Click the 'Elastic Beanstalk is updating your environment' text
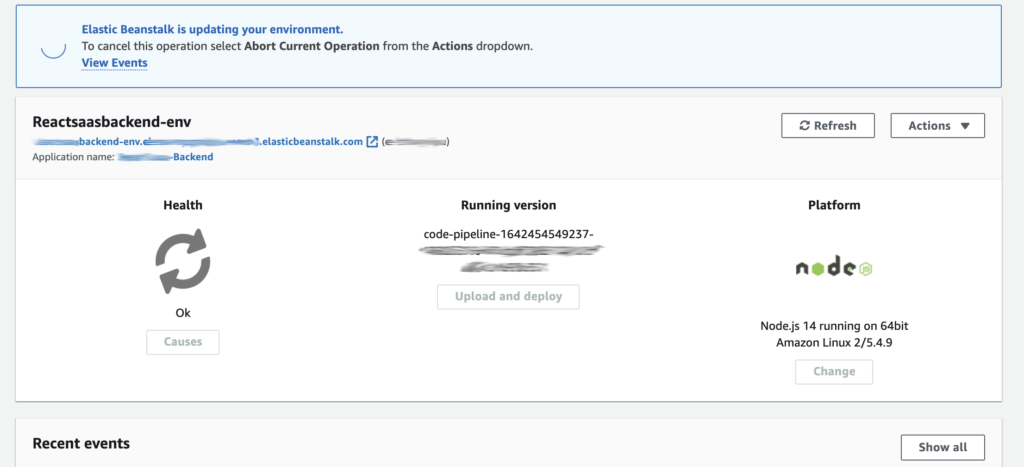 click(x=212, y=29)
